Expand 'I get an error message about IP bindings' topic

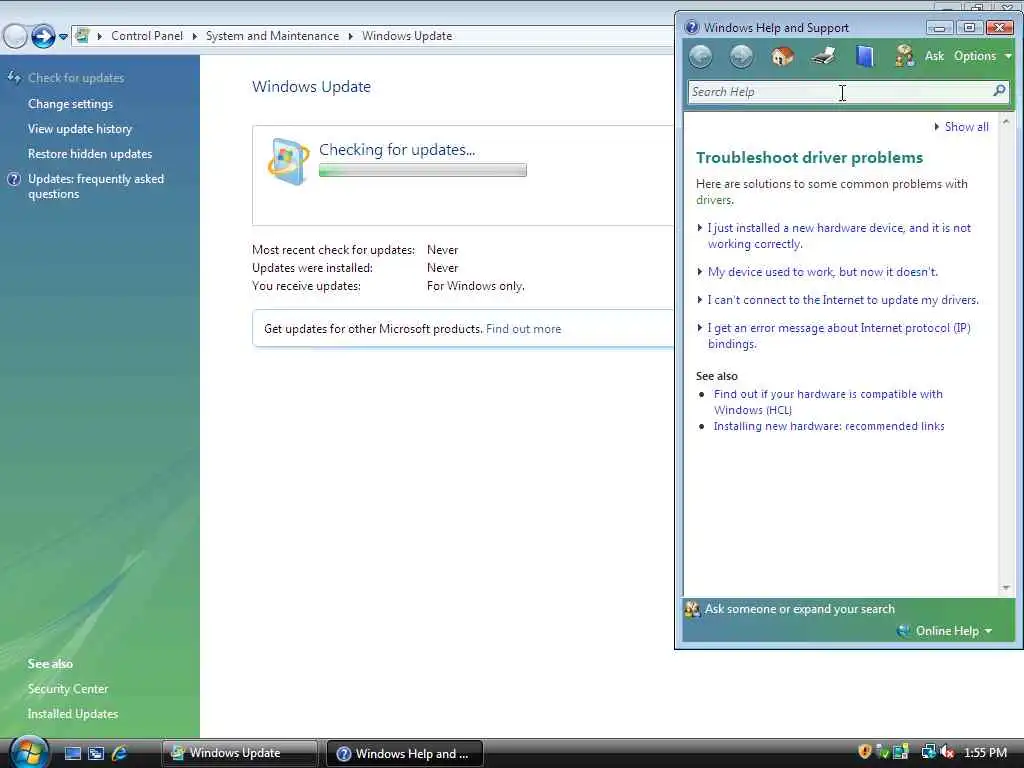[x=839, y=336]
